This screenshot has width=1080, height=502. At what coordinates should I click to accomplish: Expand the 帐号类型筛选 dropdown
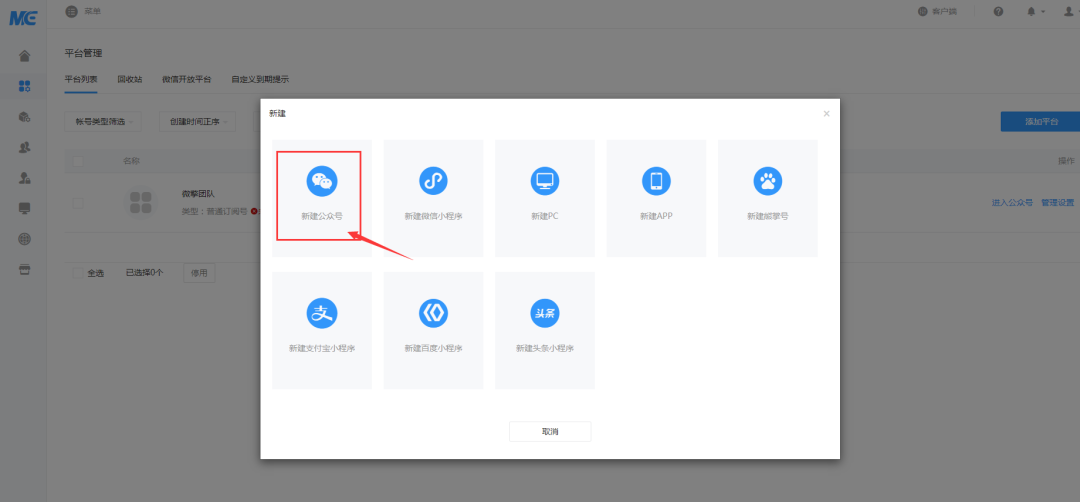102,122
